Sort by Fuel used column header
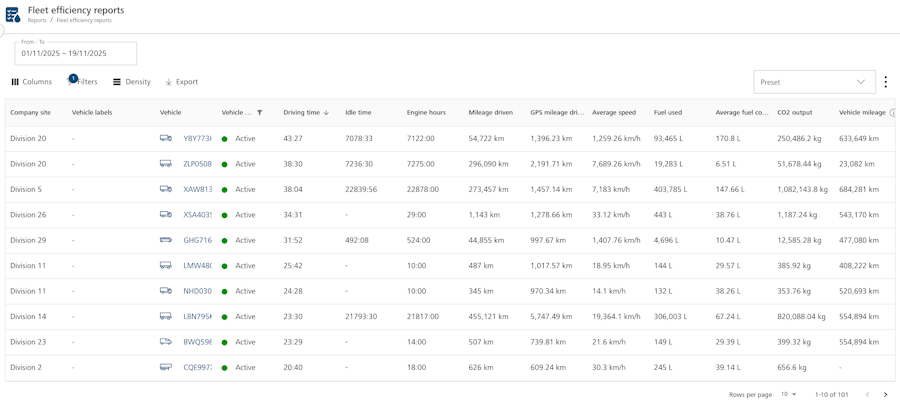This screenshot has height=413, width=900. click(667, 113)
